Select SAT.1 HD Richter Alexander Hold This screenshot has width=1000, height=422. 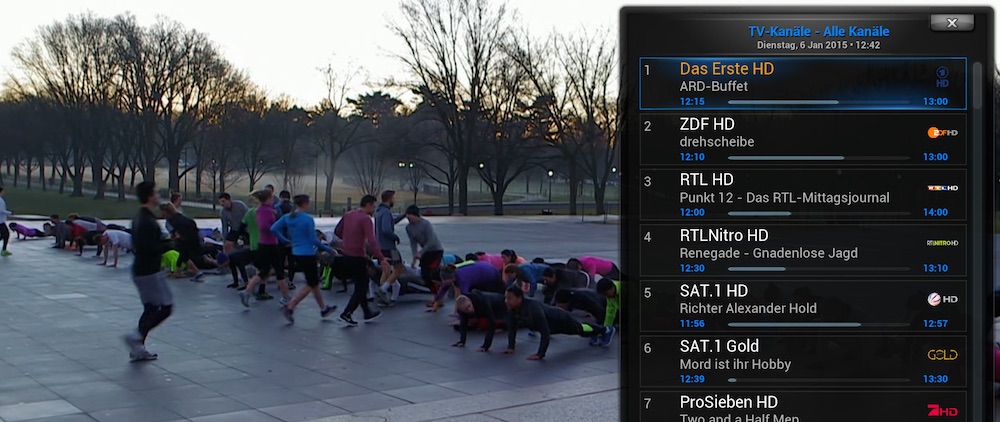pos(803,305)
